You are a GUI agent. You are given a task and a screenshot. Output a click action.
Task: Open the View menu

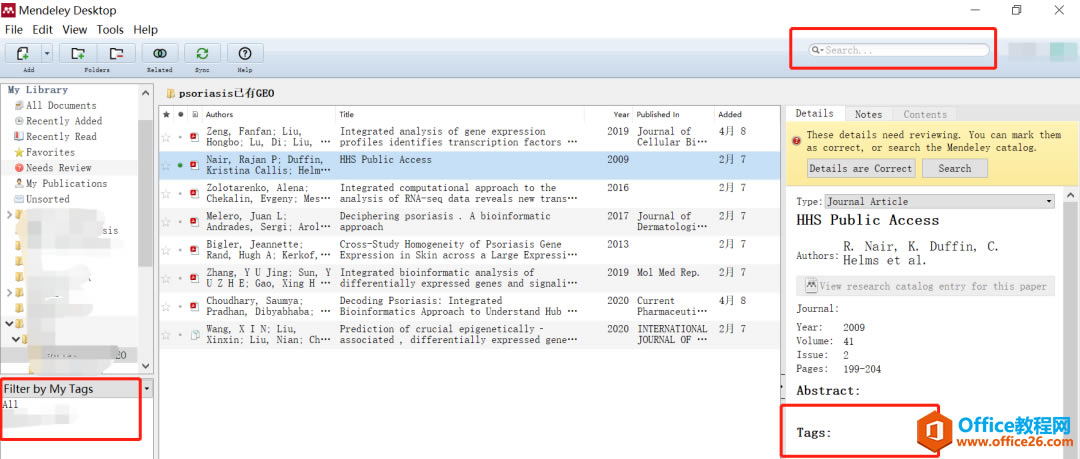coord(74,30)
